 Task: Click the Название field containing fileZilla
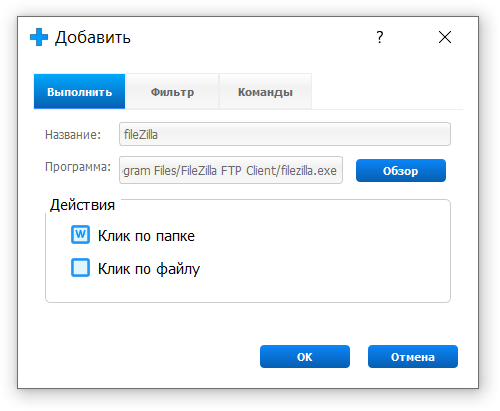285,134
